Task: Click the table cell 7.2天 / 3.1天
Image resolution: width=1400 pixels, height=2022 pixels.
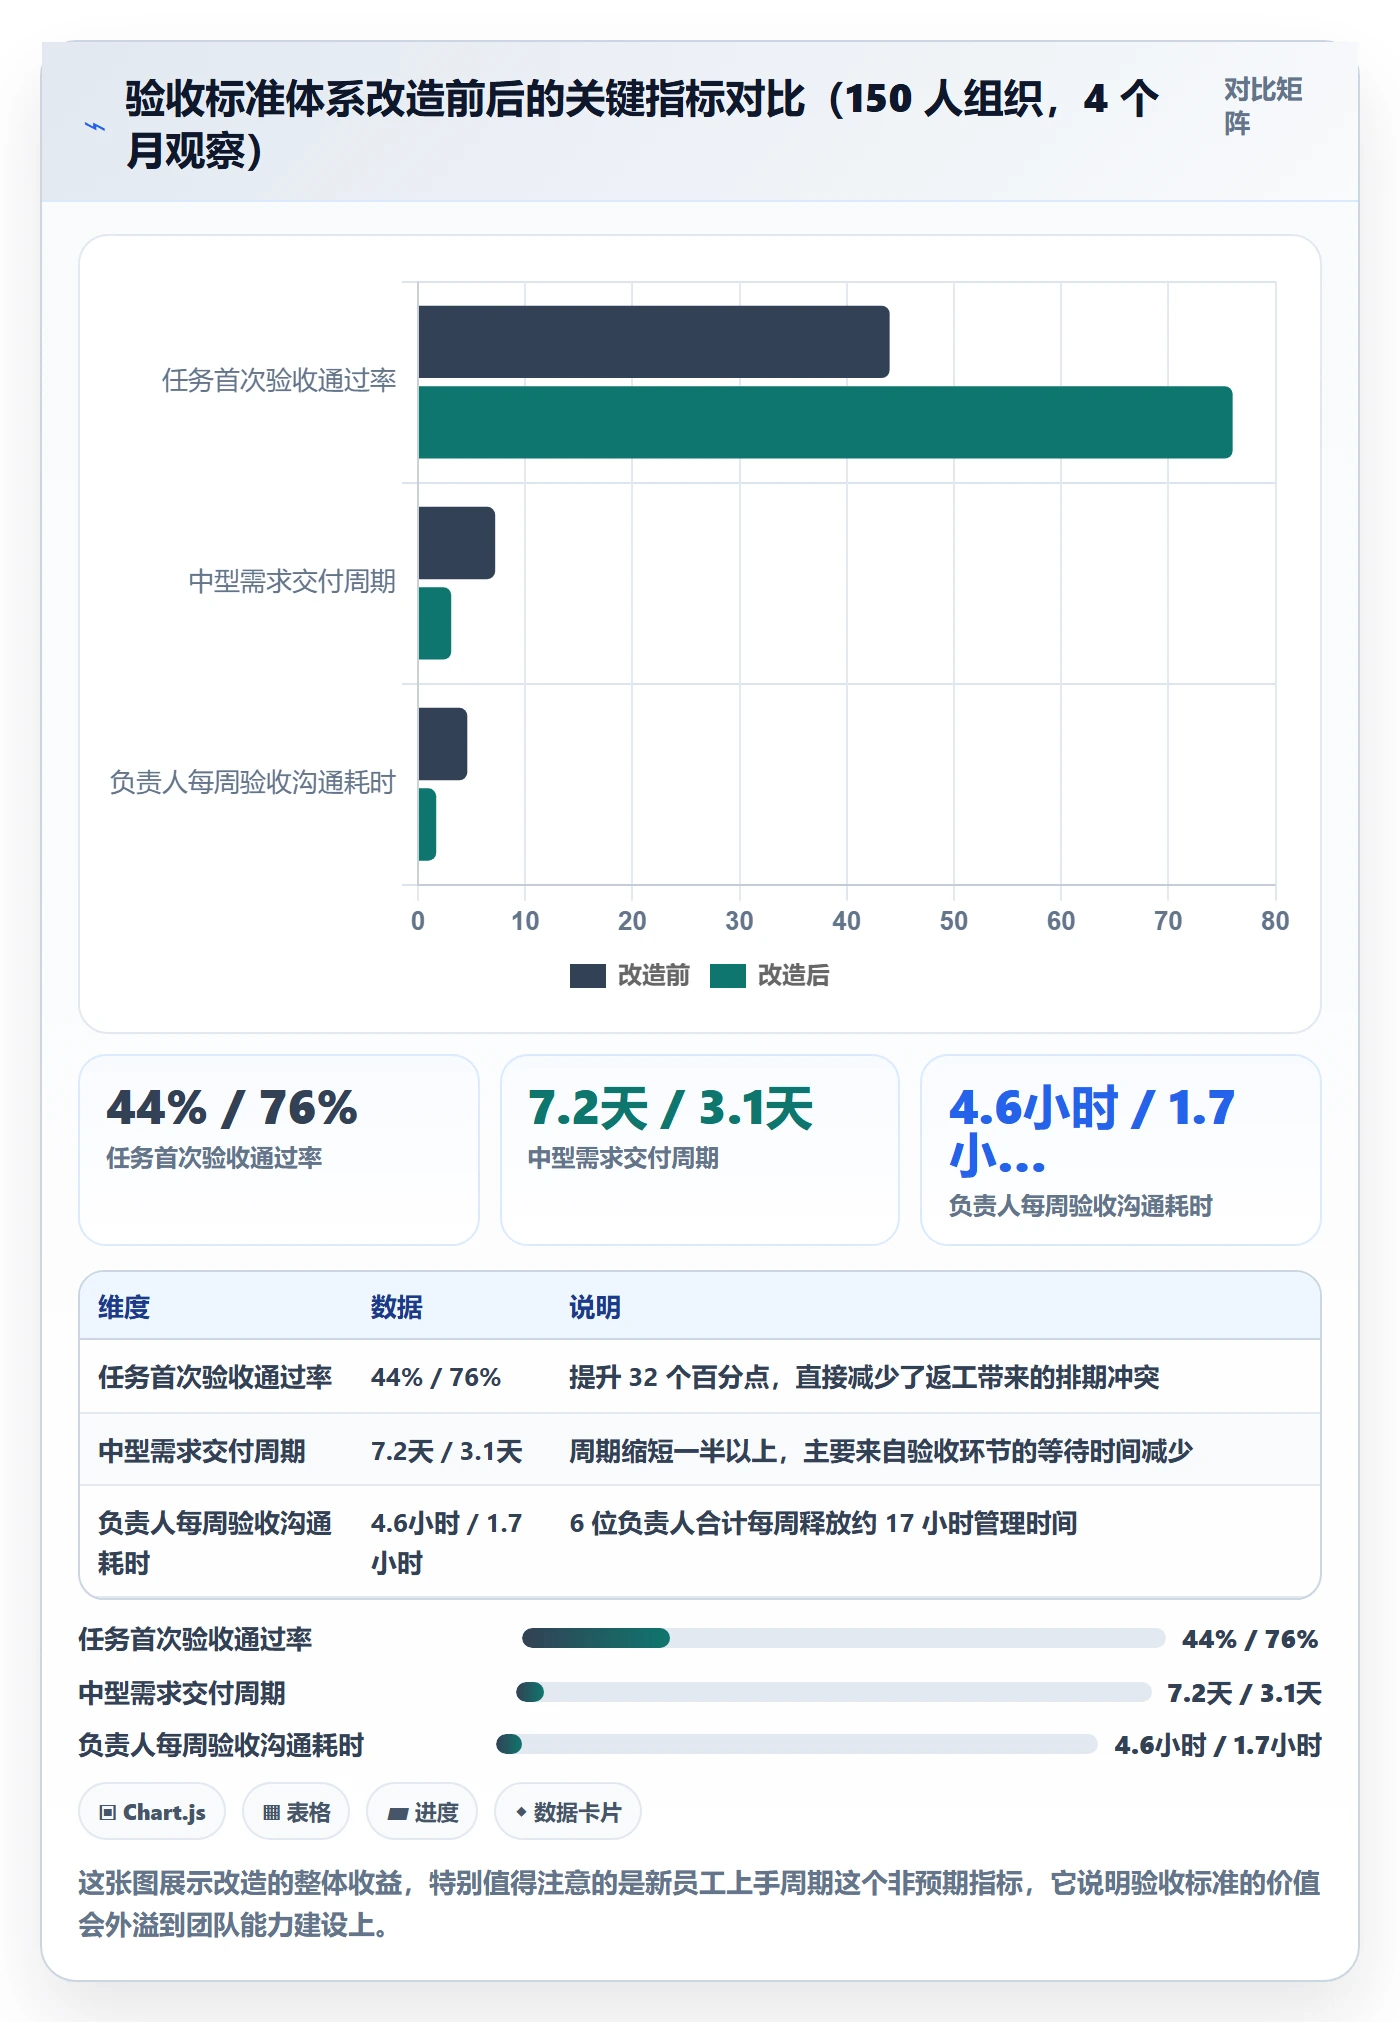Action: (446, 1451)
